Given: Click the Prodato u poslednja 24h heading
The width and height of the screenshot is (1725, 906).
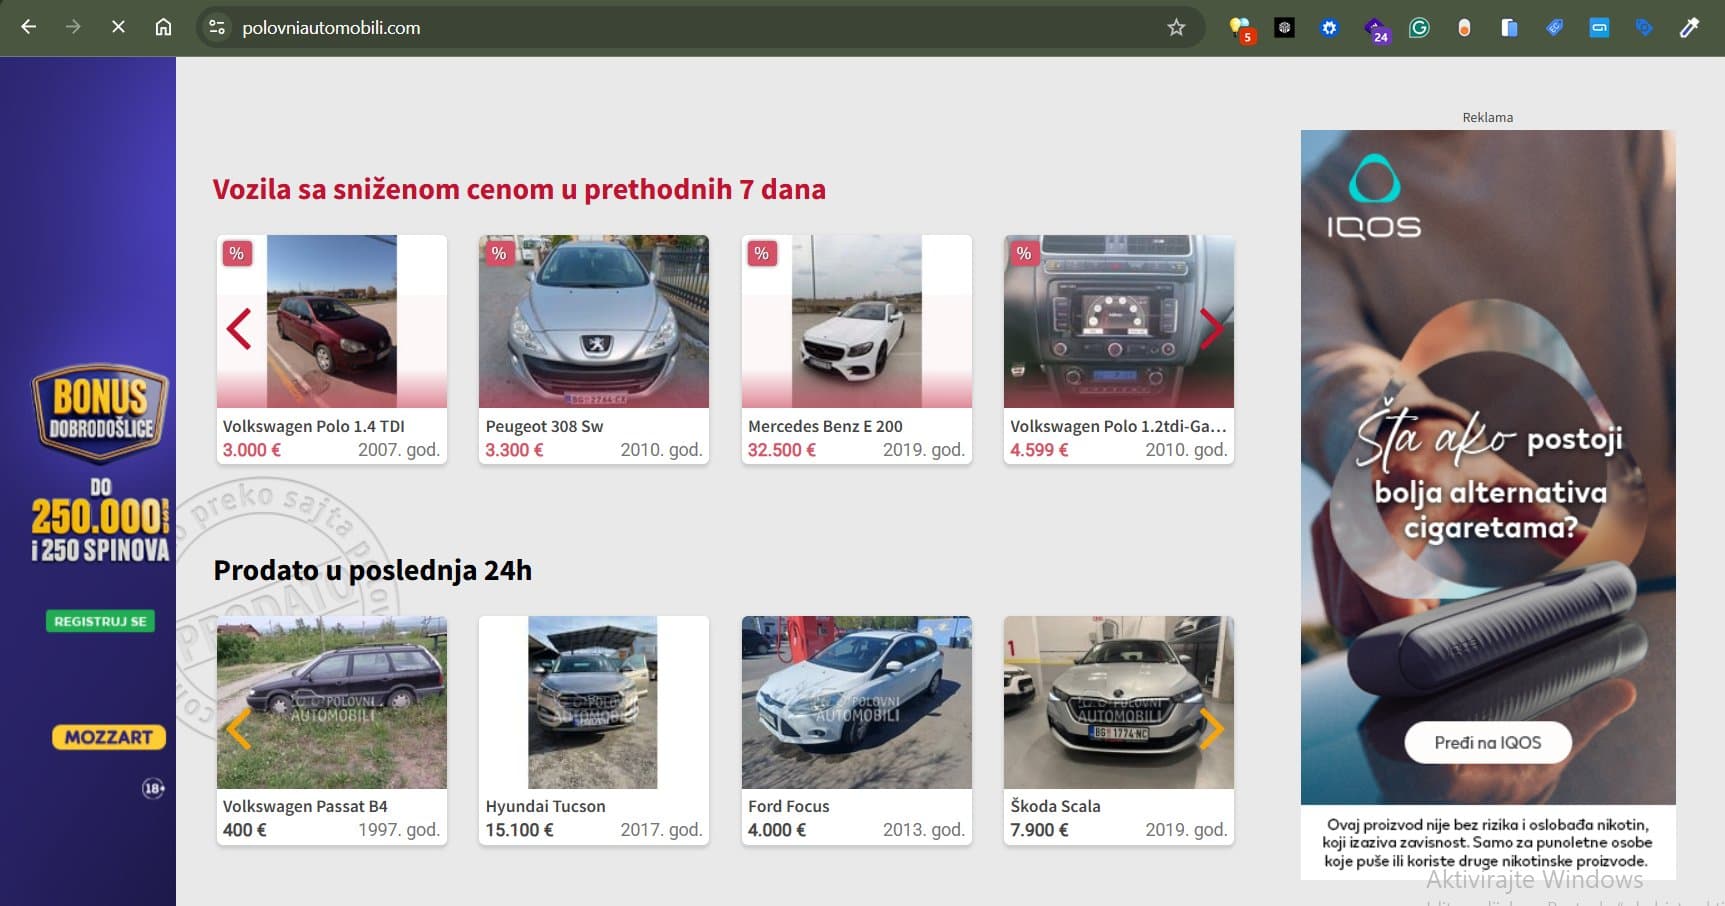Looking at the screenshot, I should tap(373, 570).
